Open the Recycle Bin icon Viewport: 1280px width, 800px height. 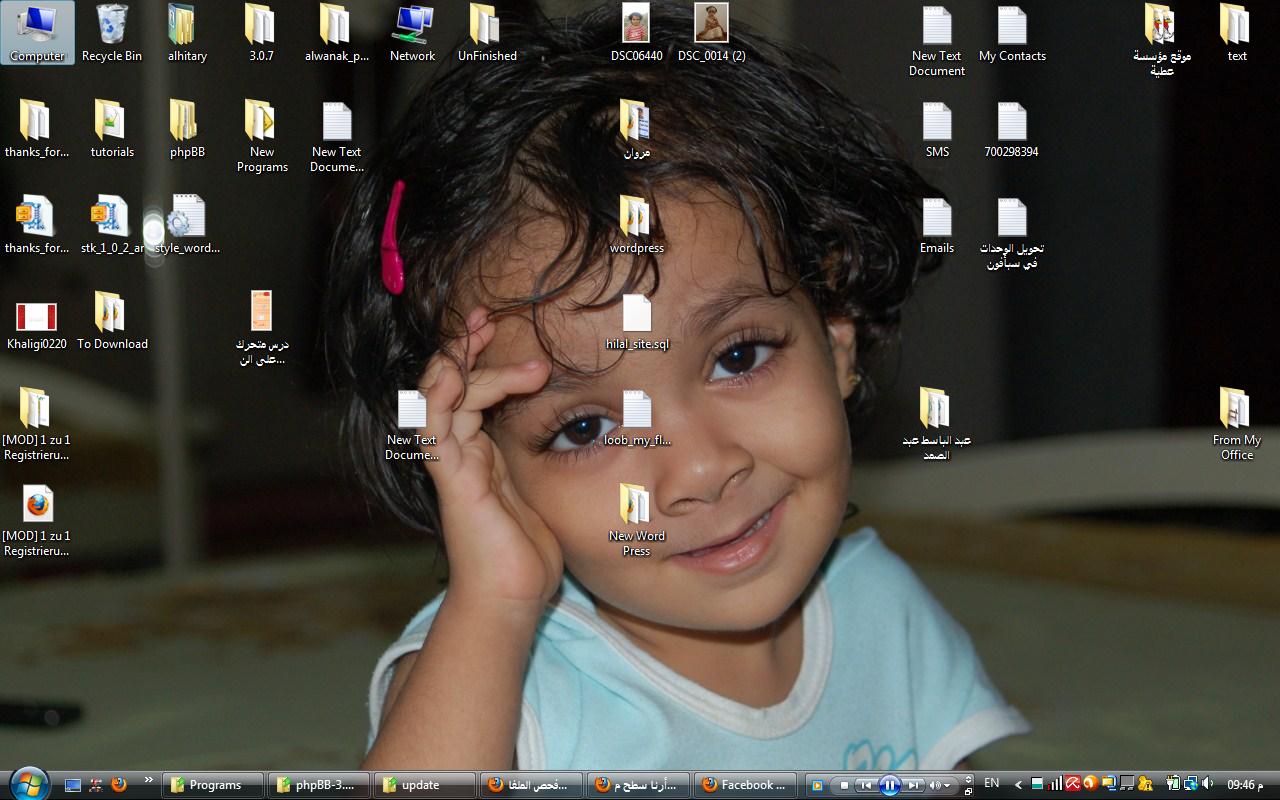[112, 32]
